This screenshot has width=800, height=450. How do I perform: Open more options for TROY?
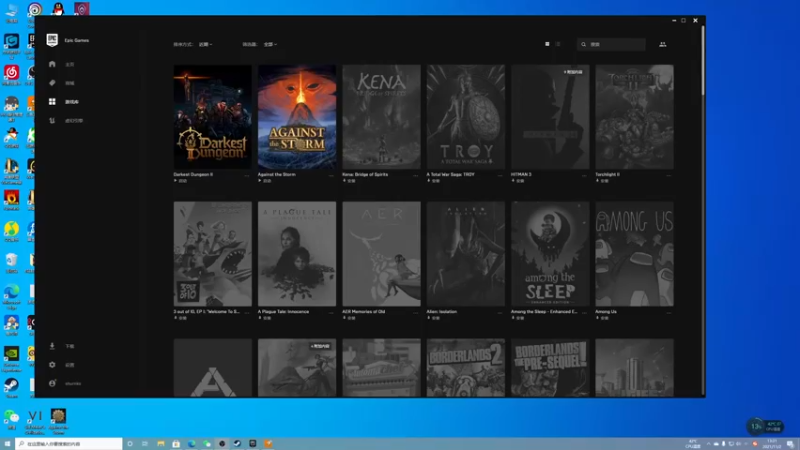click(x=500, y=175)
